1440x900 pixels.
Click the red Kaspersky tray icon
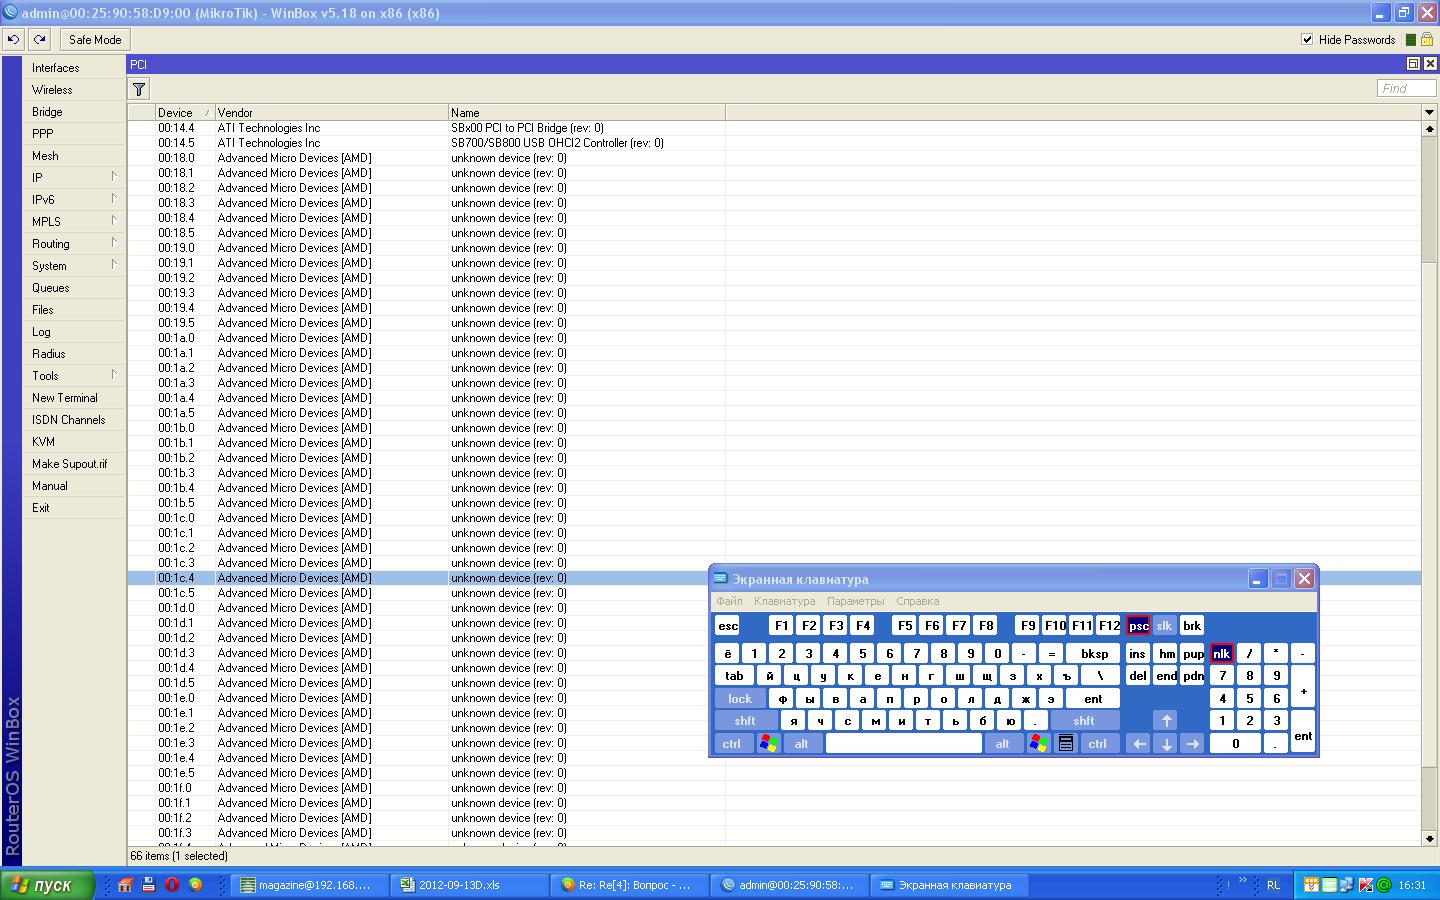click(1366, 885)
